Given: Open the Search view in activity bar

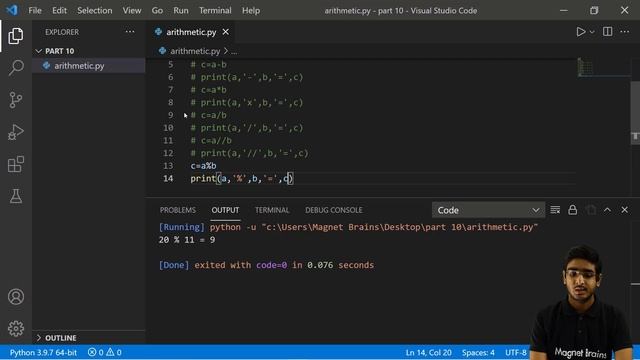Looking at the screenshot, I should (x=16, y=68).
